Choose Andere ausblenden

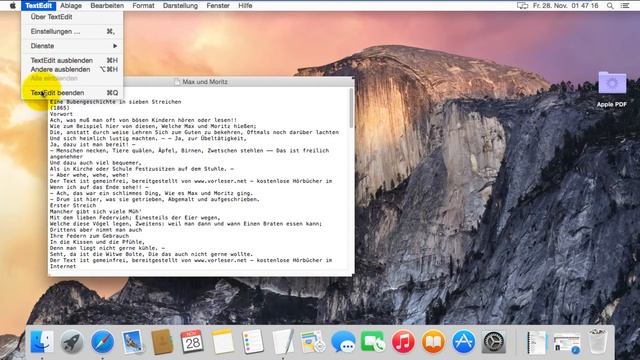pyautogui.click(x=72, y=69)
